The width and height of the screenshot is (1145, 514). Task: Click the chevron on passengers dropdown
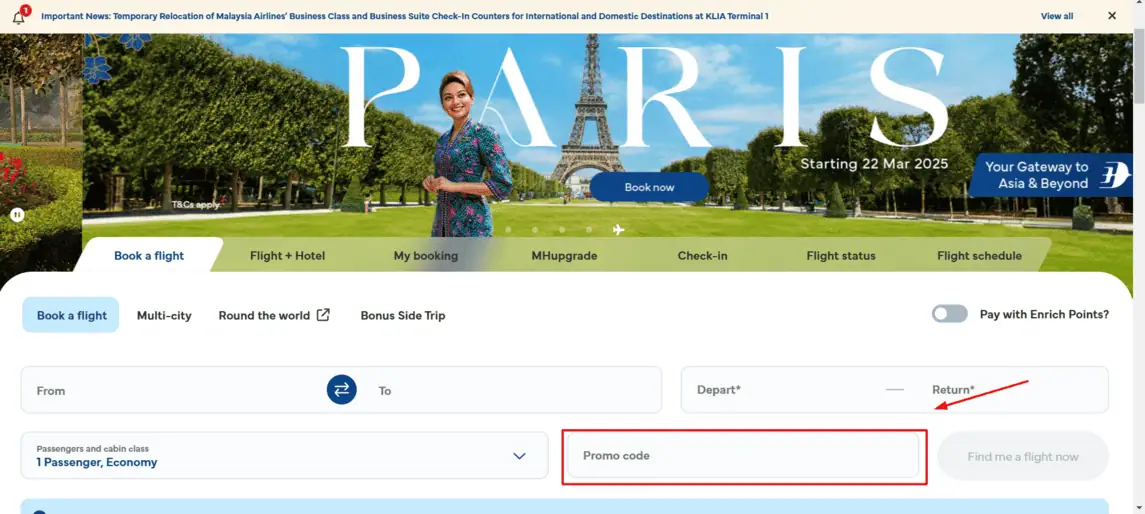coord(519,456)
